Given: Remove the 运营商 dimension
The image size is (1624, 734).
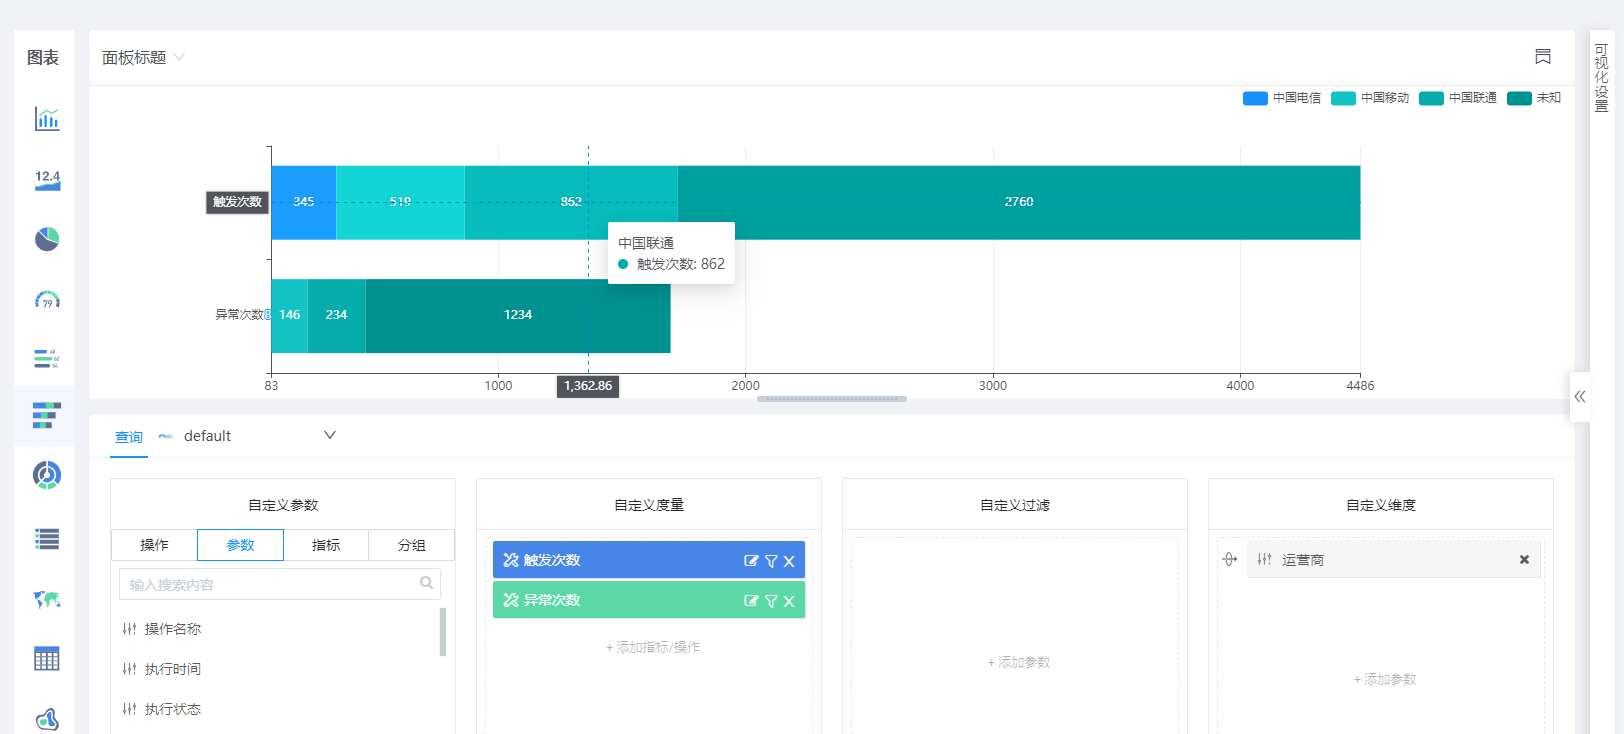Looking at the screenshot, I should (x=1524, y=560).
